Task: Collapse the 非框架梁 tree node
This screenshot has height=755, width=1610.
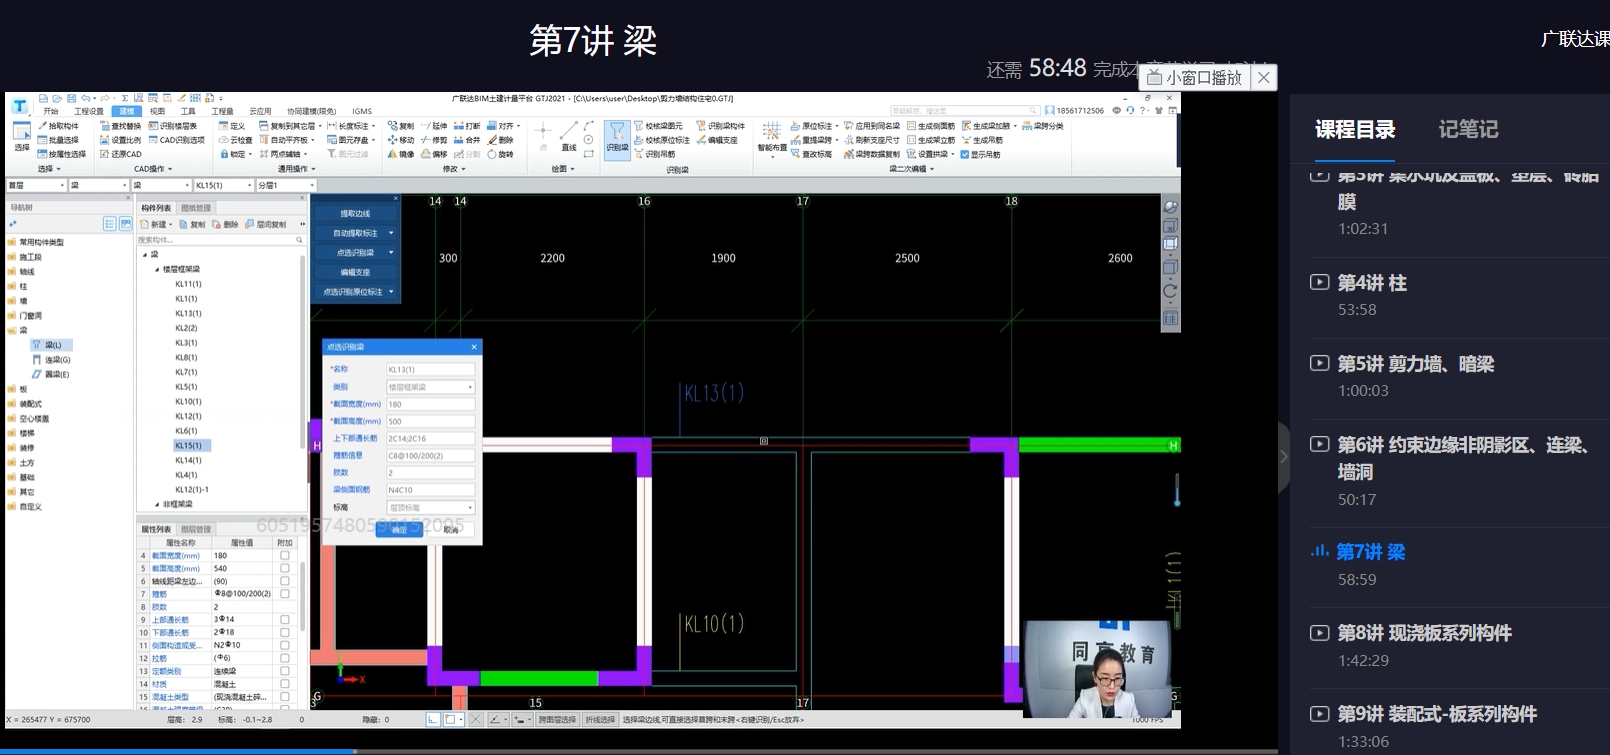Action: click(157, 505)
